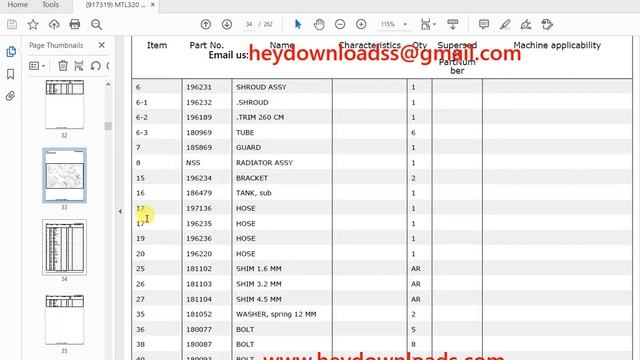Edit the current page number field
The width and height of the screenshot is (640, 360).
point(249,24)
